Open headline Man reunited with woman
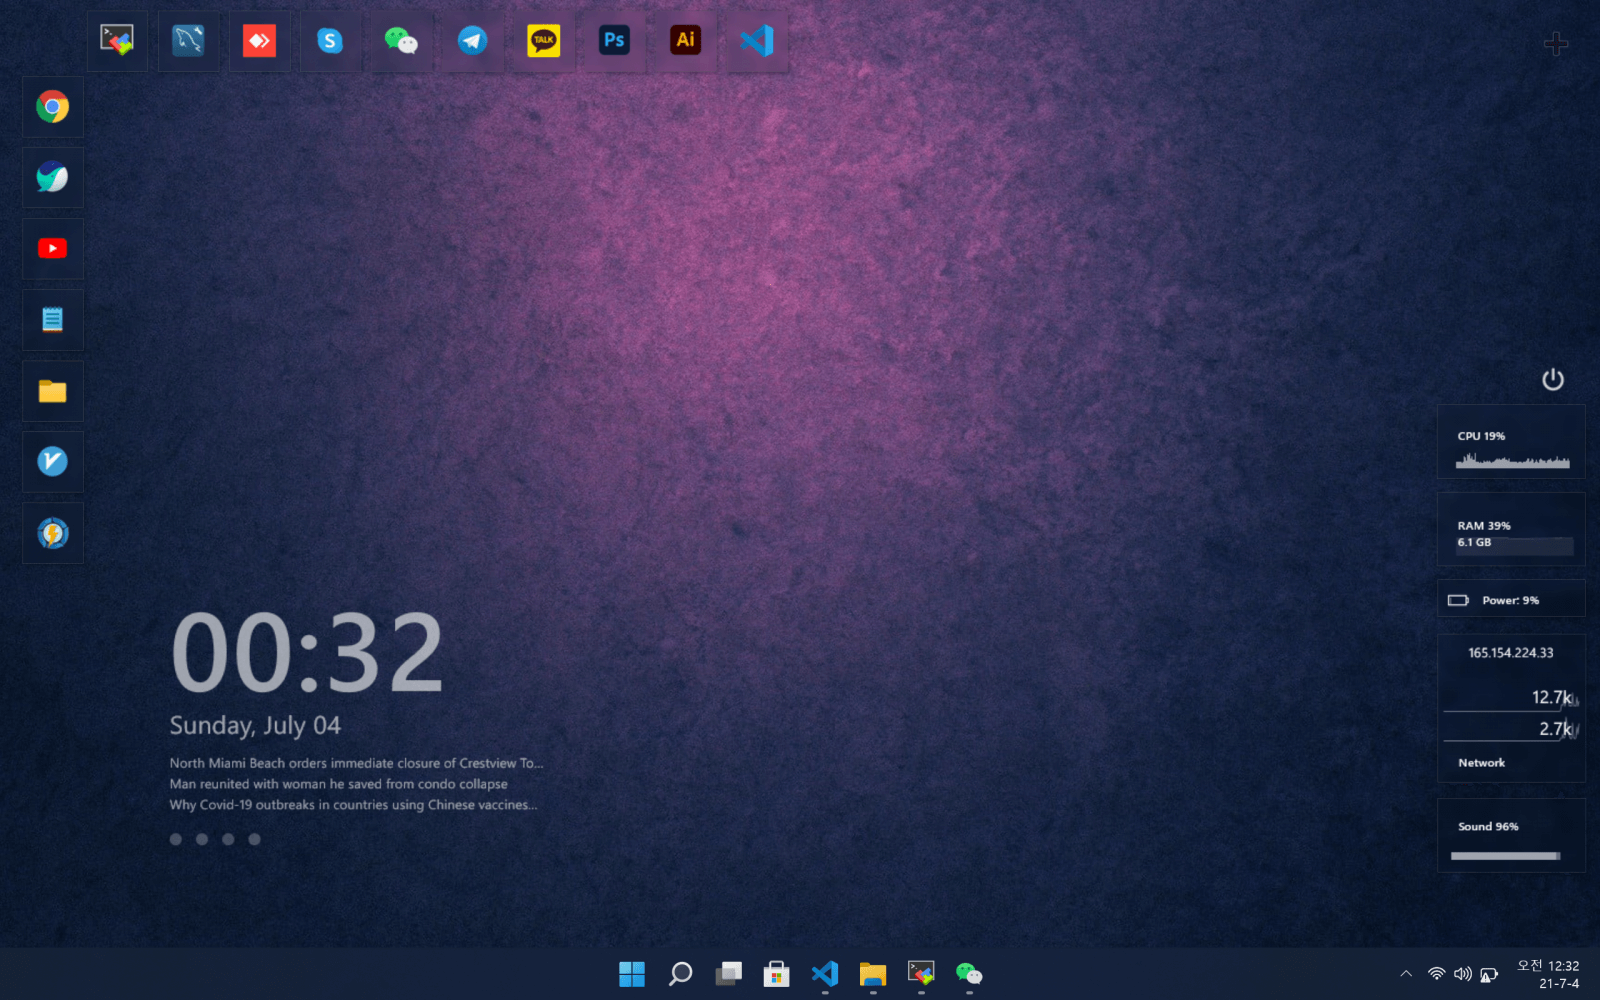This screenshot has width=1600, height=1000. coord(338,784)
